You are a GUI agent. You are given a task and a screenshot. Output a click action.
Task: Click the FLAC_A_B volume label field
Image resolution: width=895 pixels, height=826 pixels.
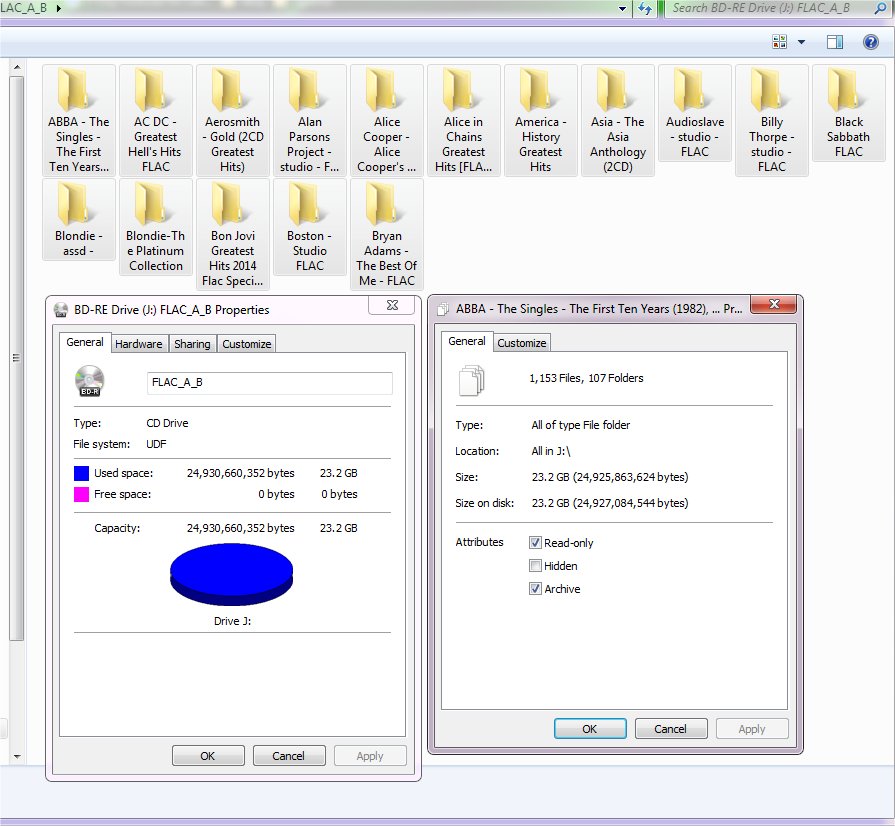click(270, 383)
